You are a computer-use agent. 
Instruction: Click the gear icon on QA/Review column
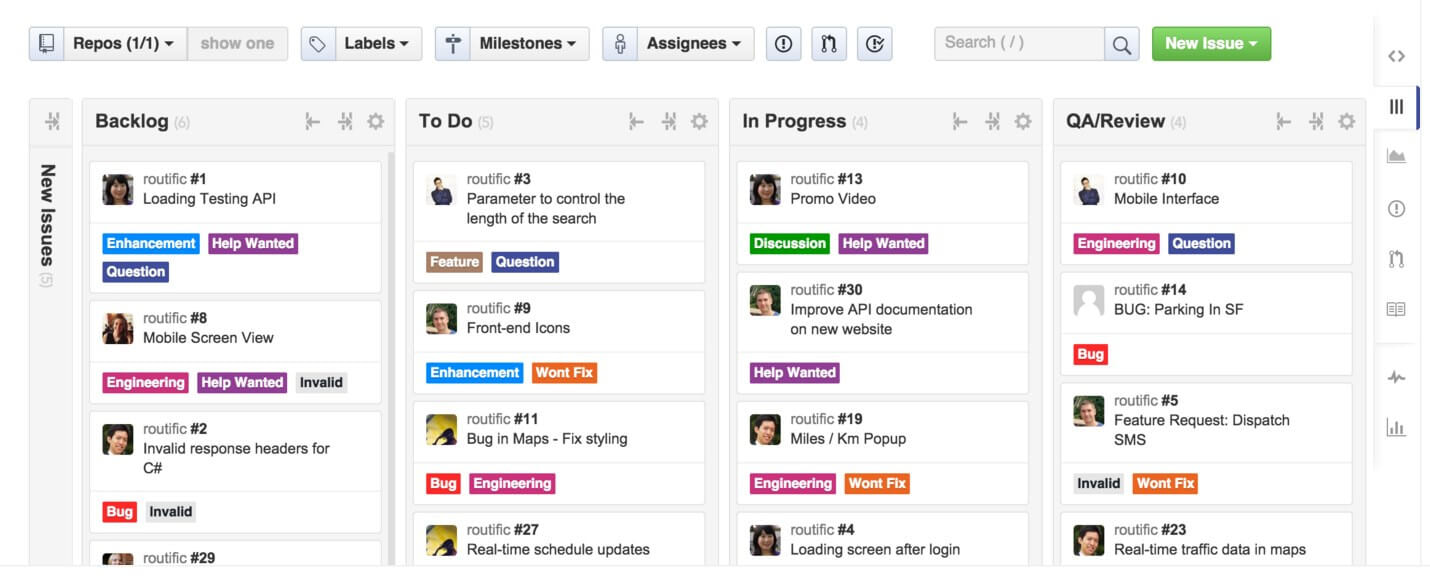(x=1347, y=121)
